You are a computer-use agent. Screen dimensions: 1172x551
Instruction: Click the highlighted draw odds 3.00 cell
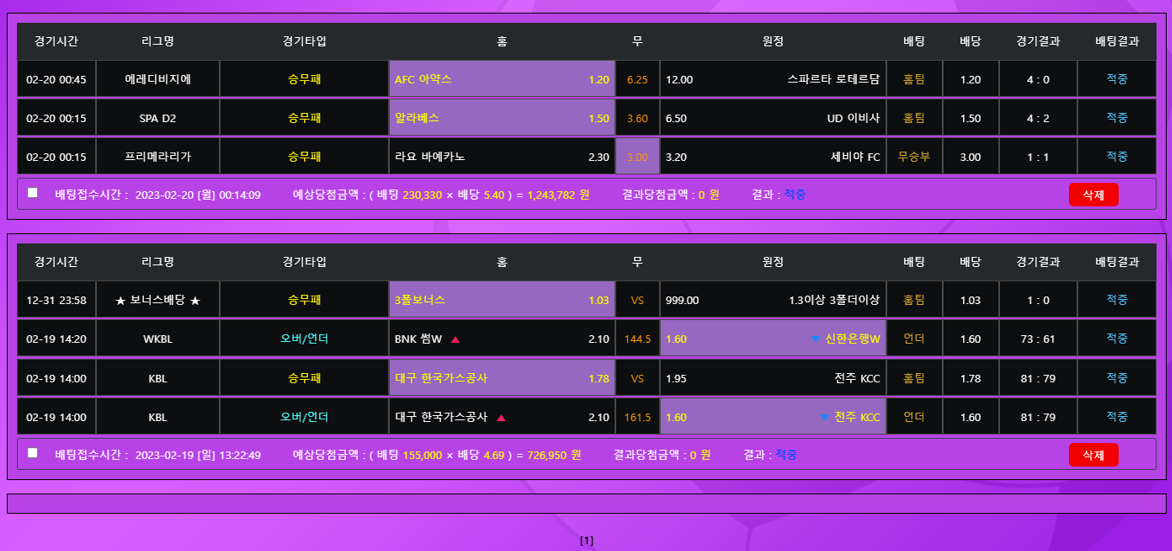[637, 157]
